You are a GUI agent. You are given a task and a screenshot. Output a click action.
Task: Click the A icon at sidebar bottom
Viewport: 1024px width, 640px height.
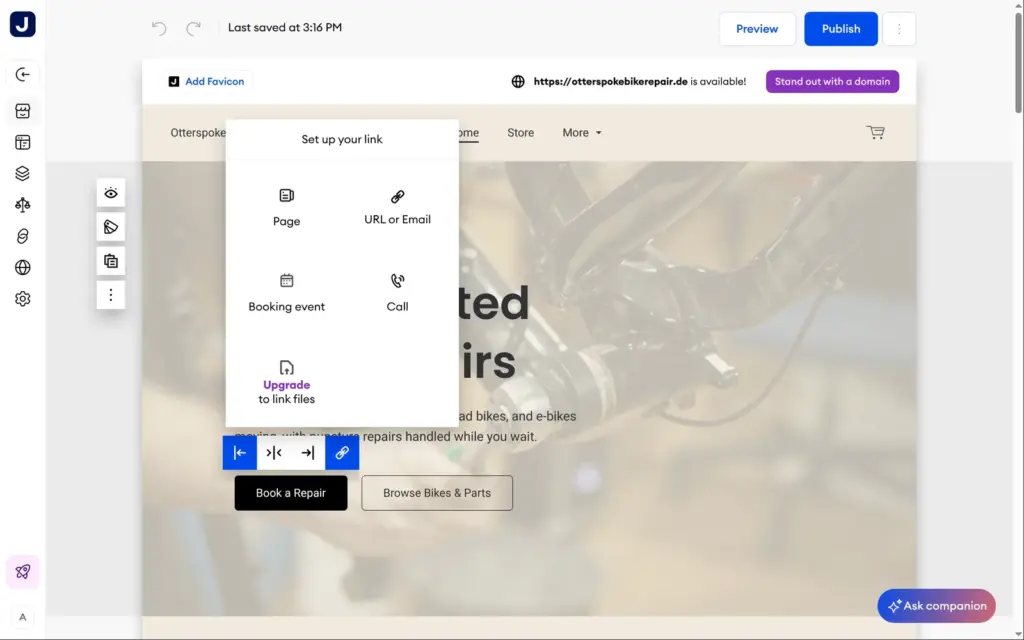[22, 617]
